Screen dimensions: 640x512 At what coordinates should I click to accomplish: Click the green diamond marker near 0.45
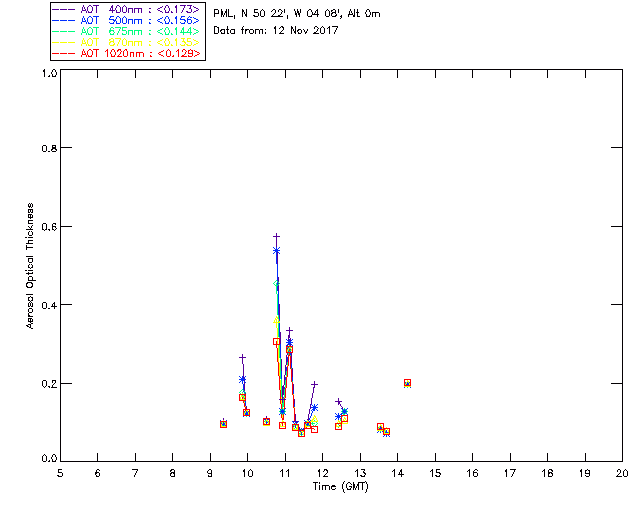pos(276,284)
